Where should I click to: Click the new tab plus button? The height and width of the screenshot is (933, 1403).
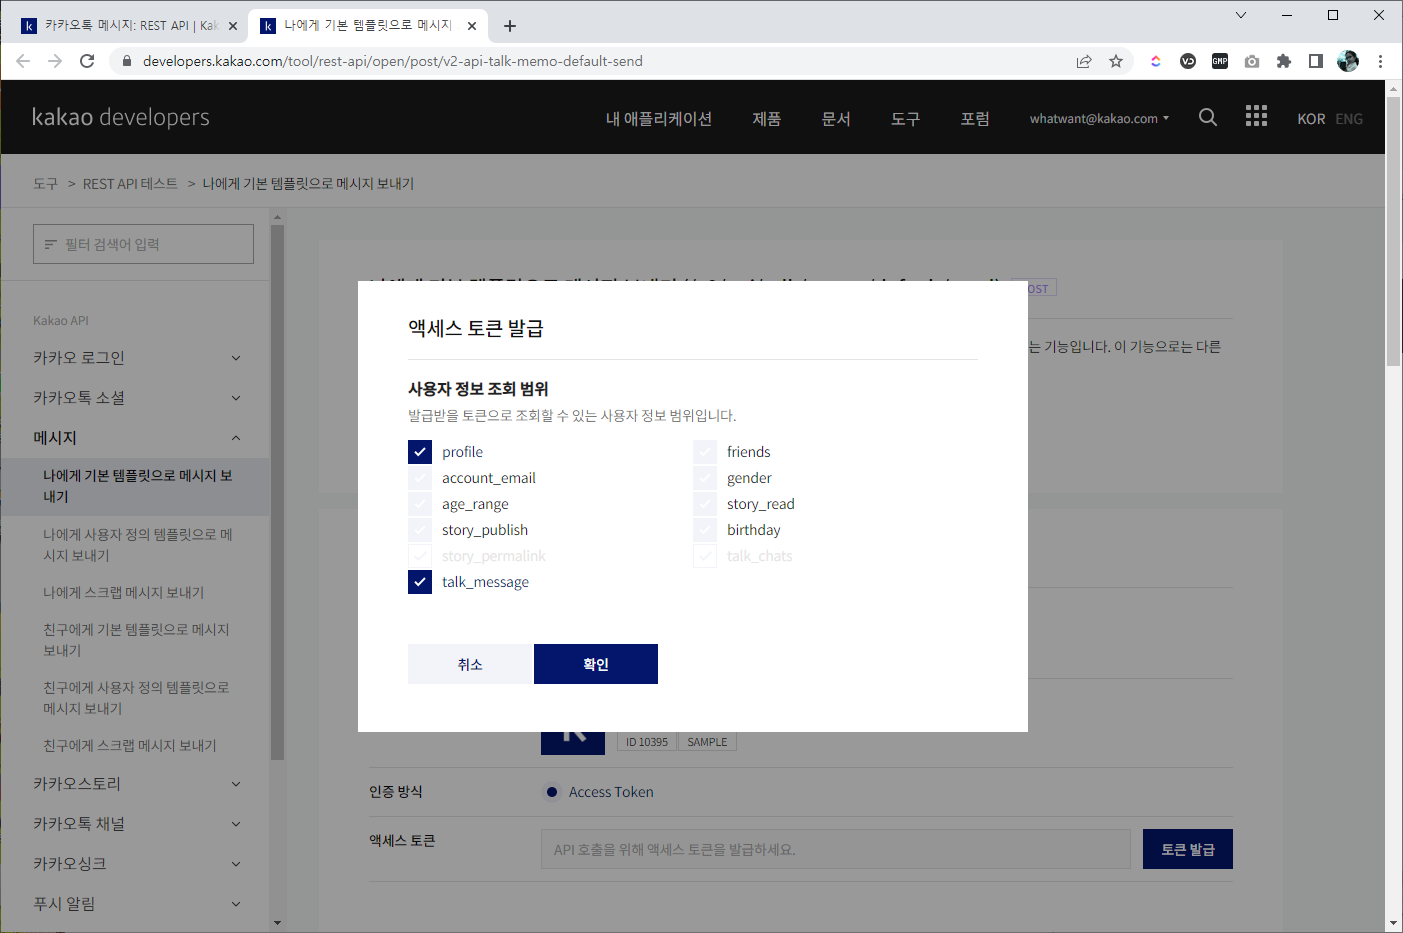click(x=510, y=26)
